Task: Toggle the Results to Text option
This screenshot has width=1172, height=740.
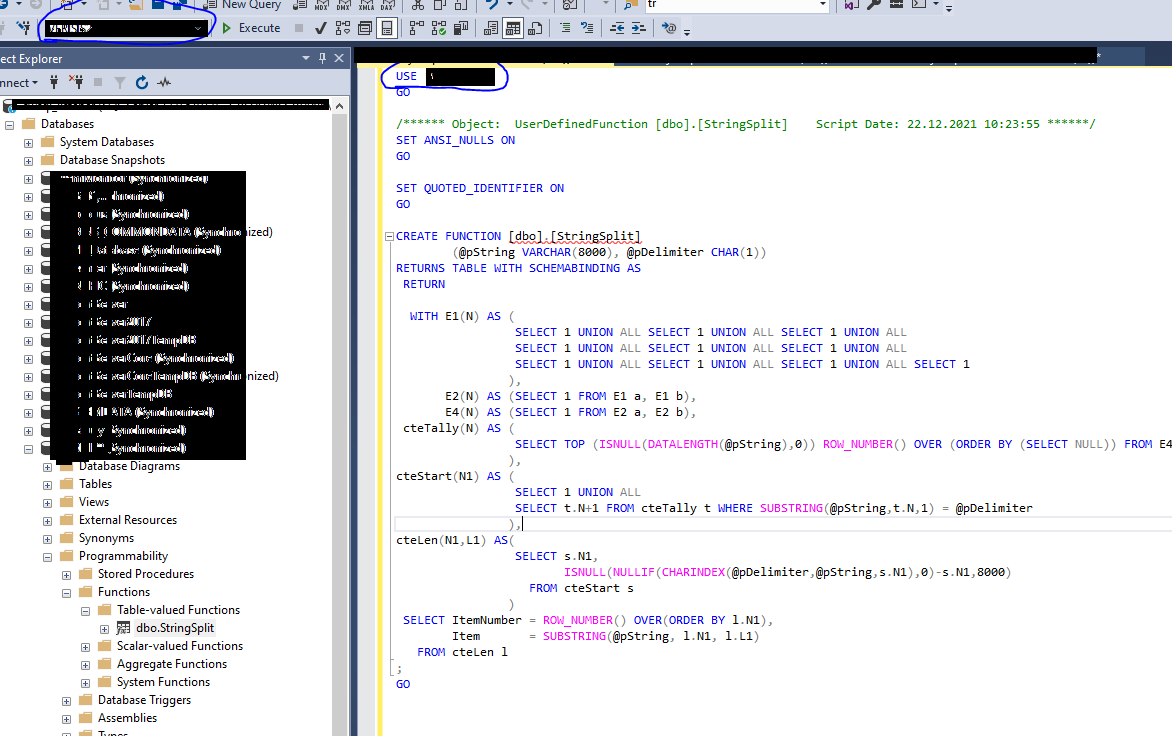Action: click(x=490, y=29)
